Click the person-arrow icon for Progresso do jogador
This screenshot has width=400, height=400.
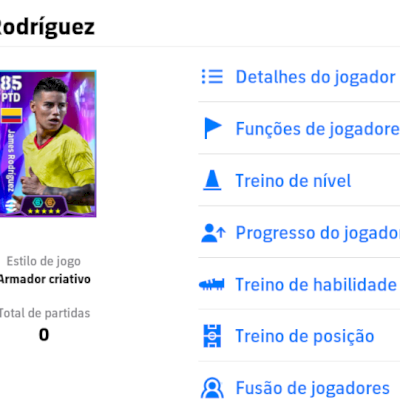(213, 233)
